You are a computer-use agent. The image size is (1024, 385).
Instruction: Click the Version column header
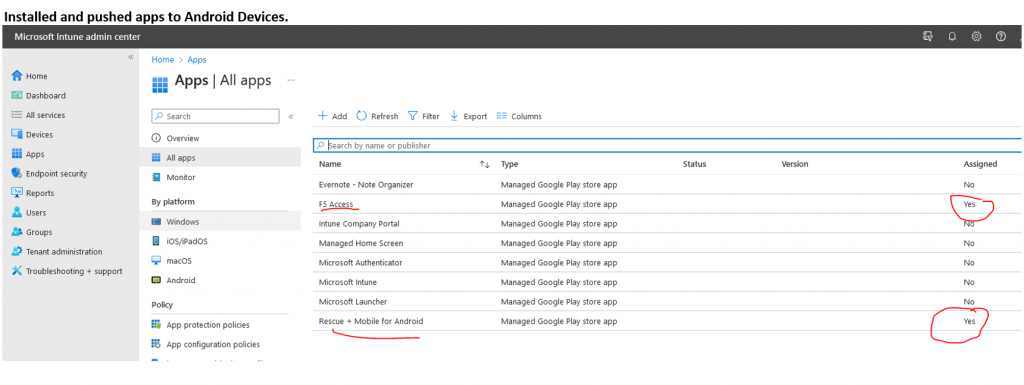(795, 164)
